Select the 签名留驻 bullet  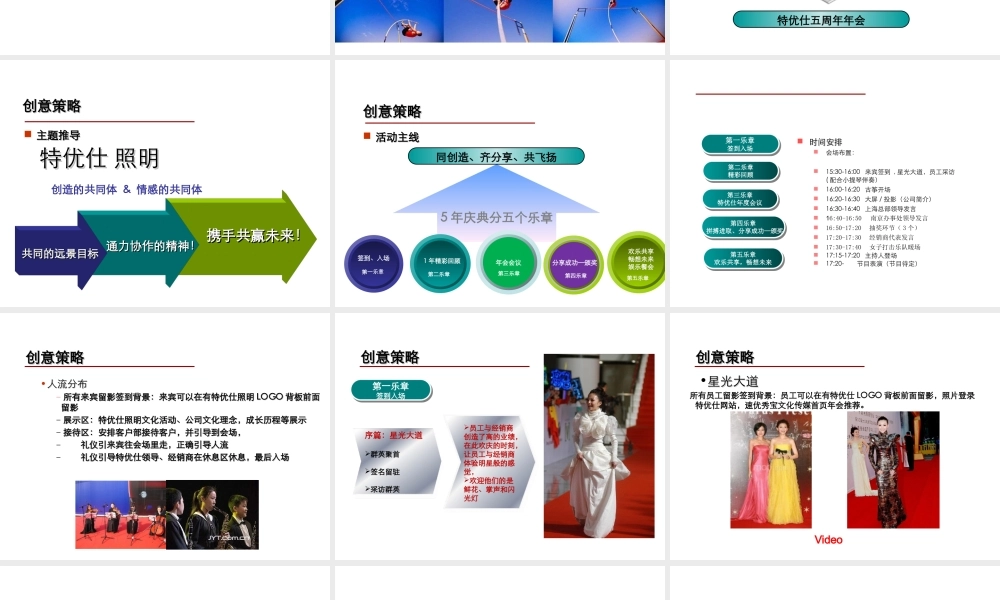pyautogui.click(x=383, y=472)
